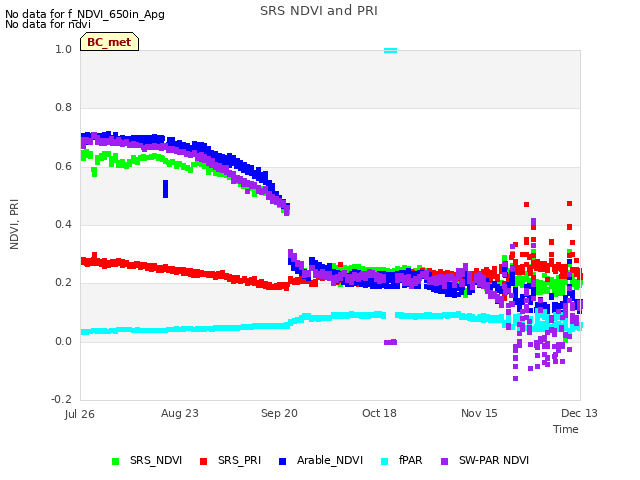Click the Nov 15 x-axis tick label
The image size is (640, 480).
[479, 413]
